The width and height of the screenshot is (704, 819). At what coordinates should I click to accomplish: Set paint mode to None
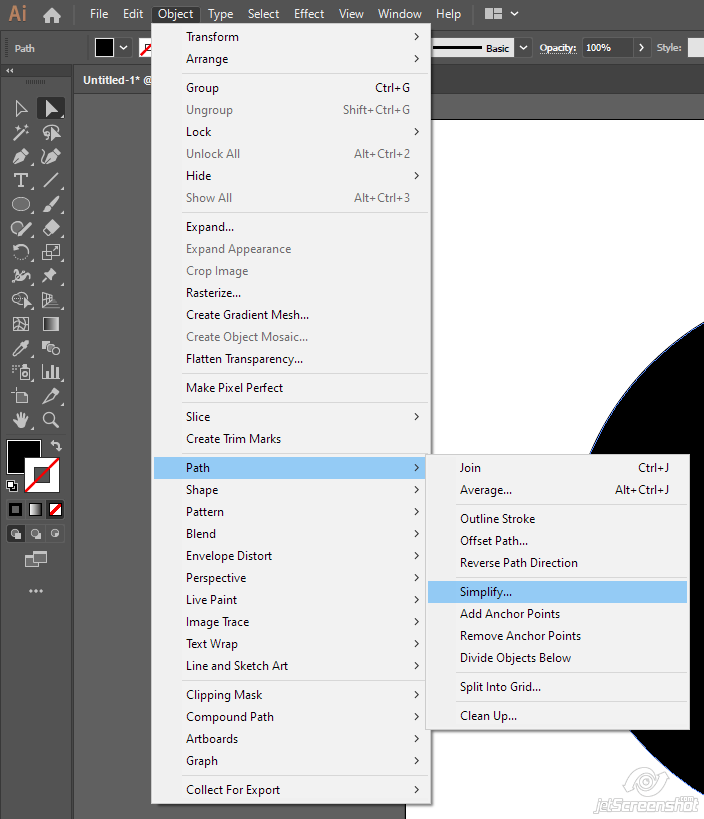point(55,509)
